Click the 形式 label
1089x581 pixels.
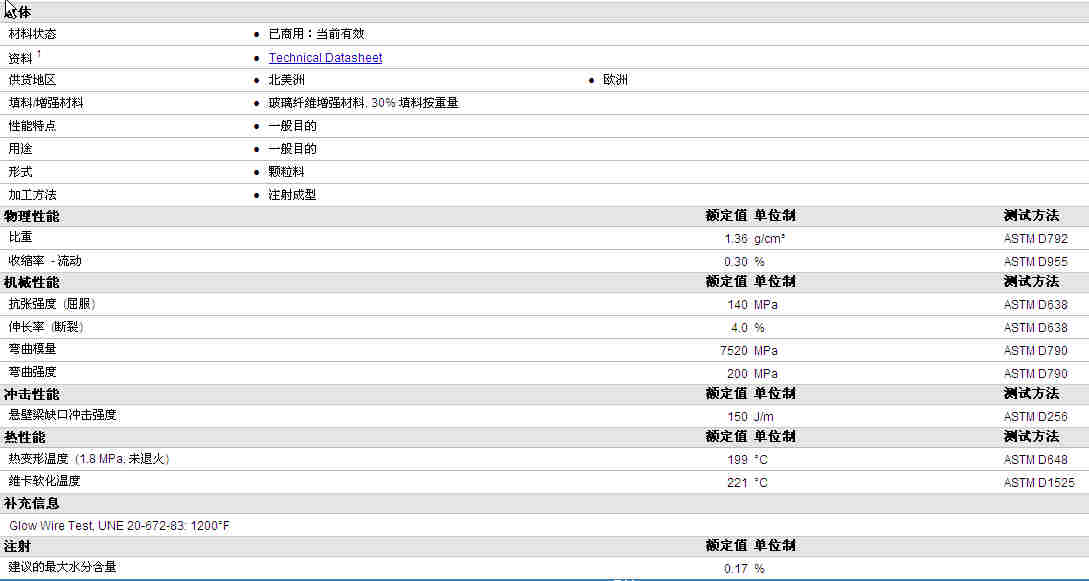coord(20,171)
